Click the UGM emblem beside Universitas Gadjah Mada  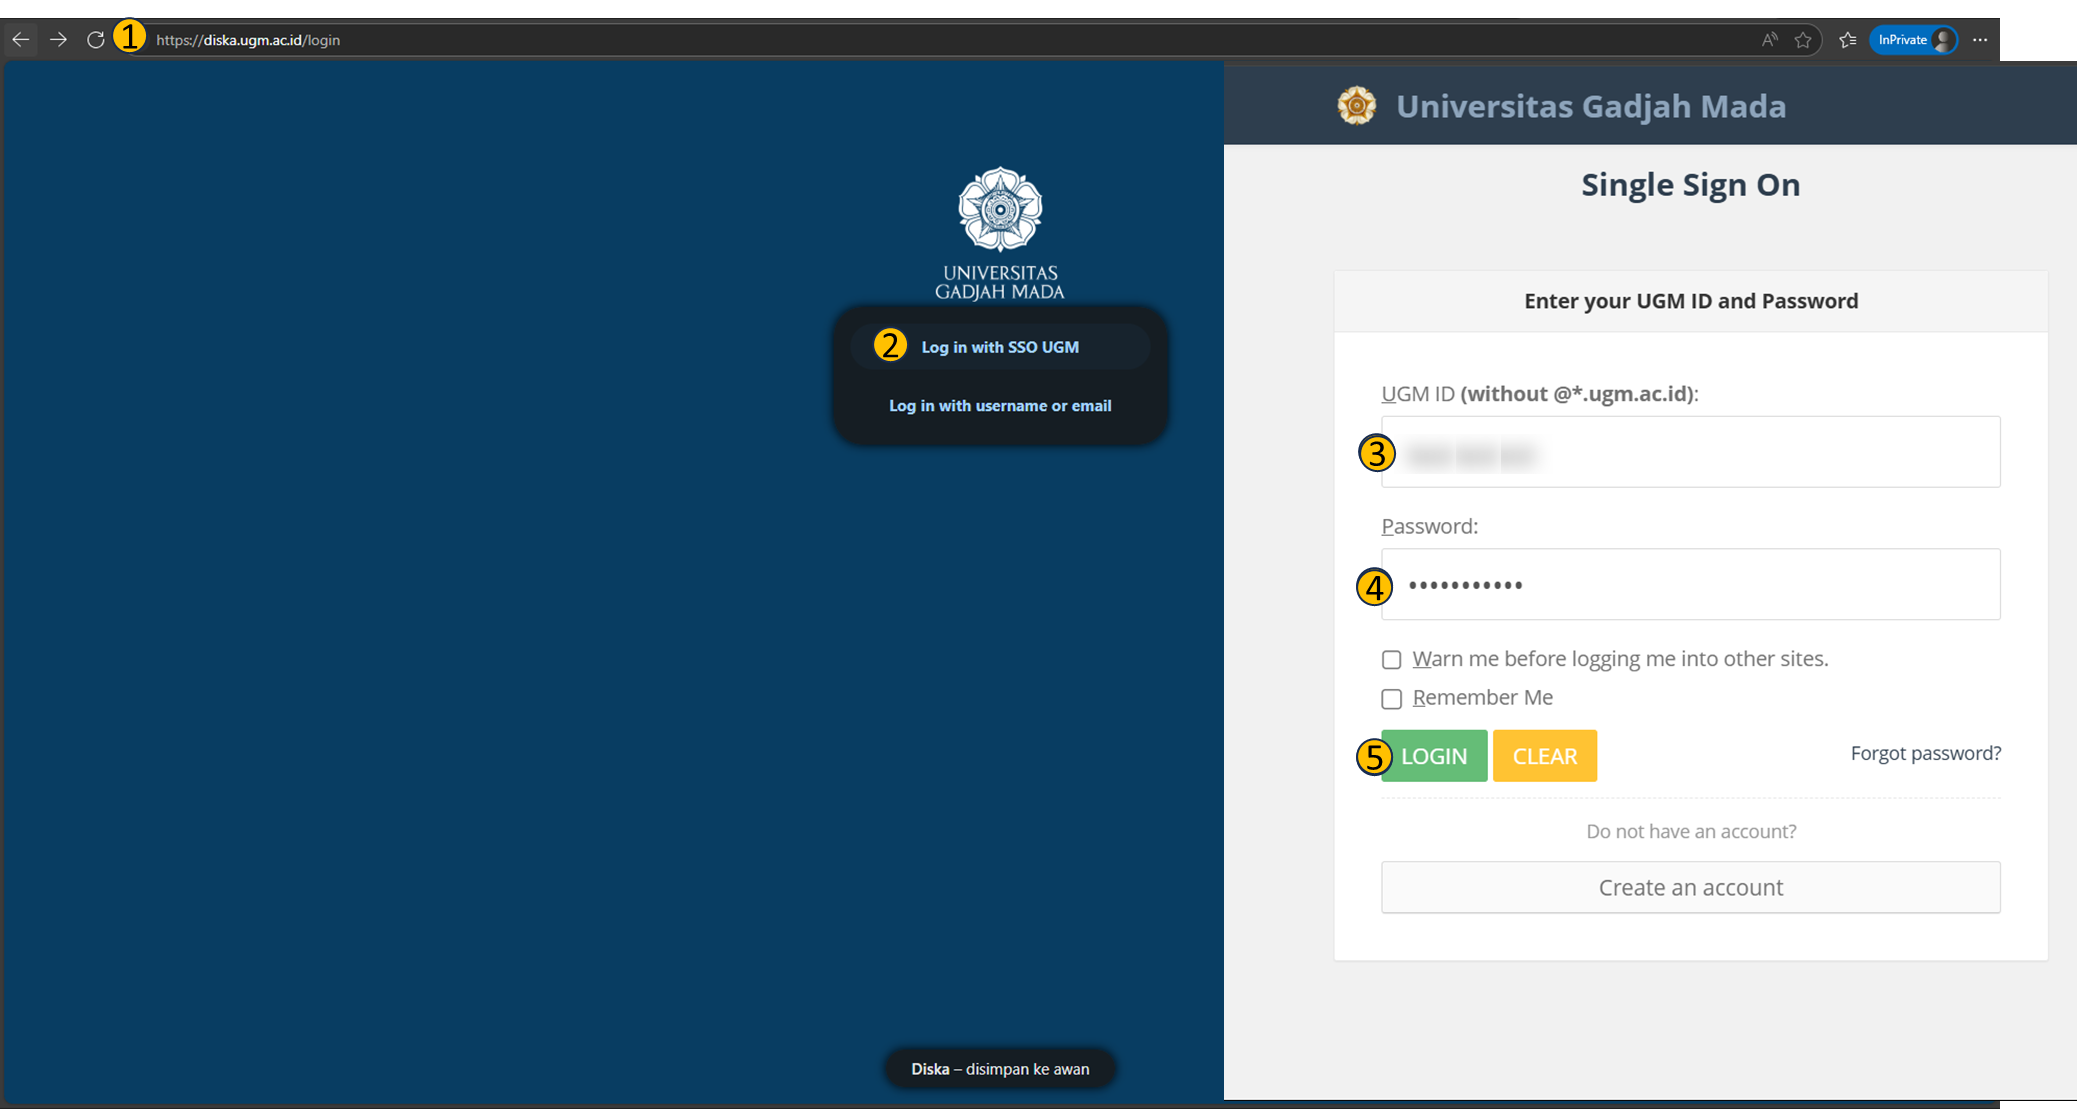(x=1357, y=105)
